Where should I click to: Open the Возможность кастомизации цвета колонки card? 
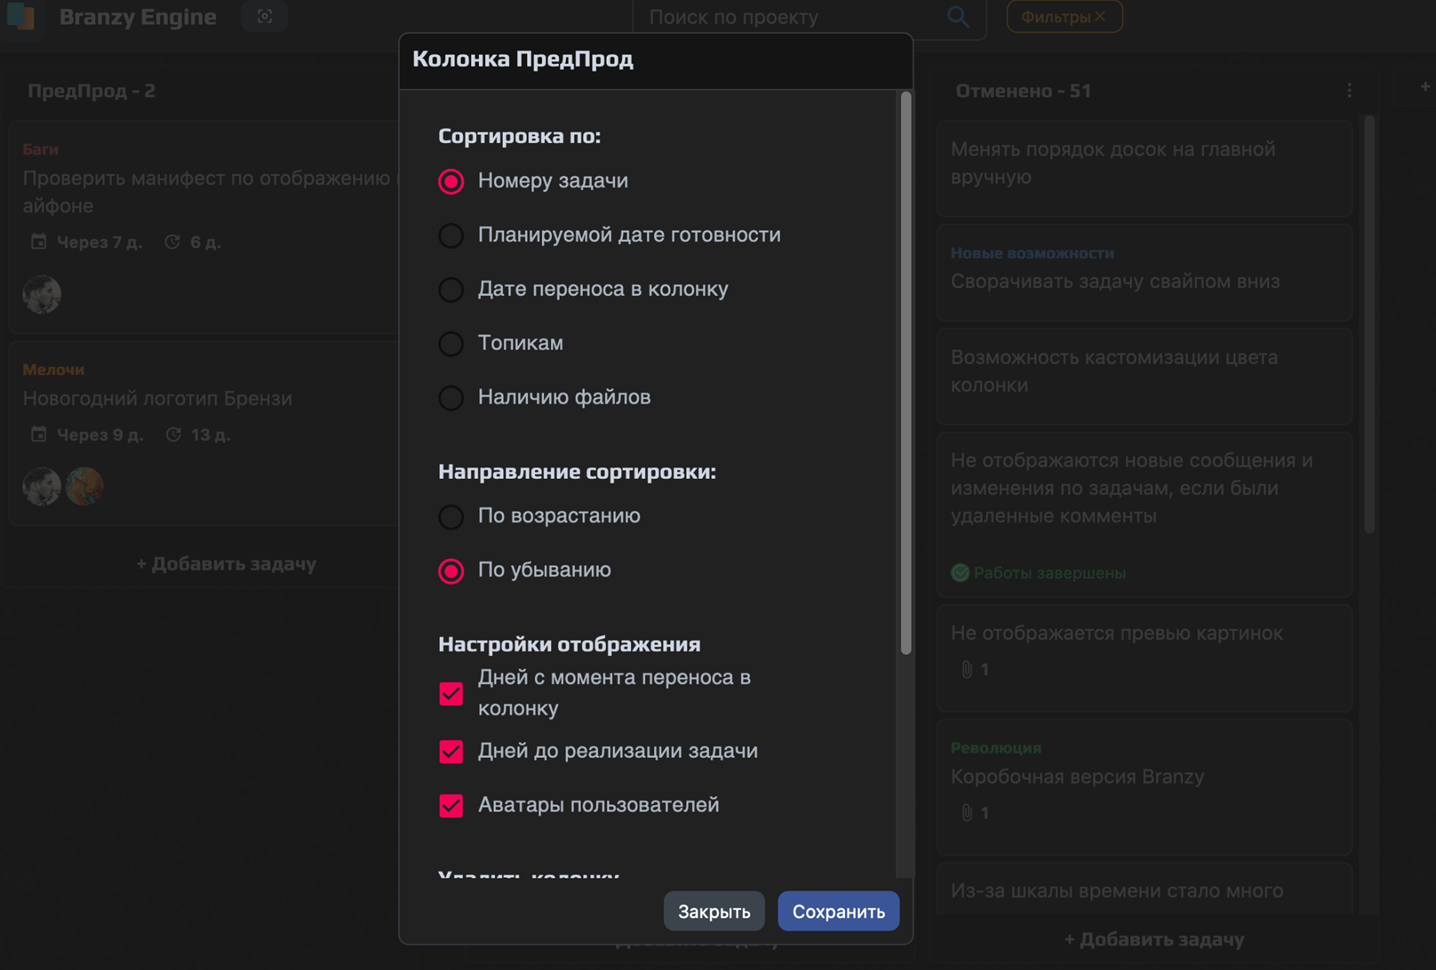1144,376
